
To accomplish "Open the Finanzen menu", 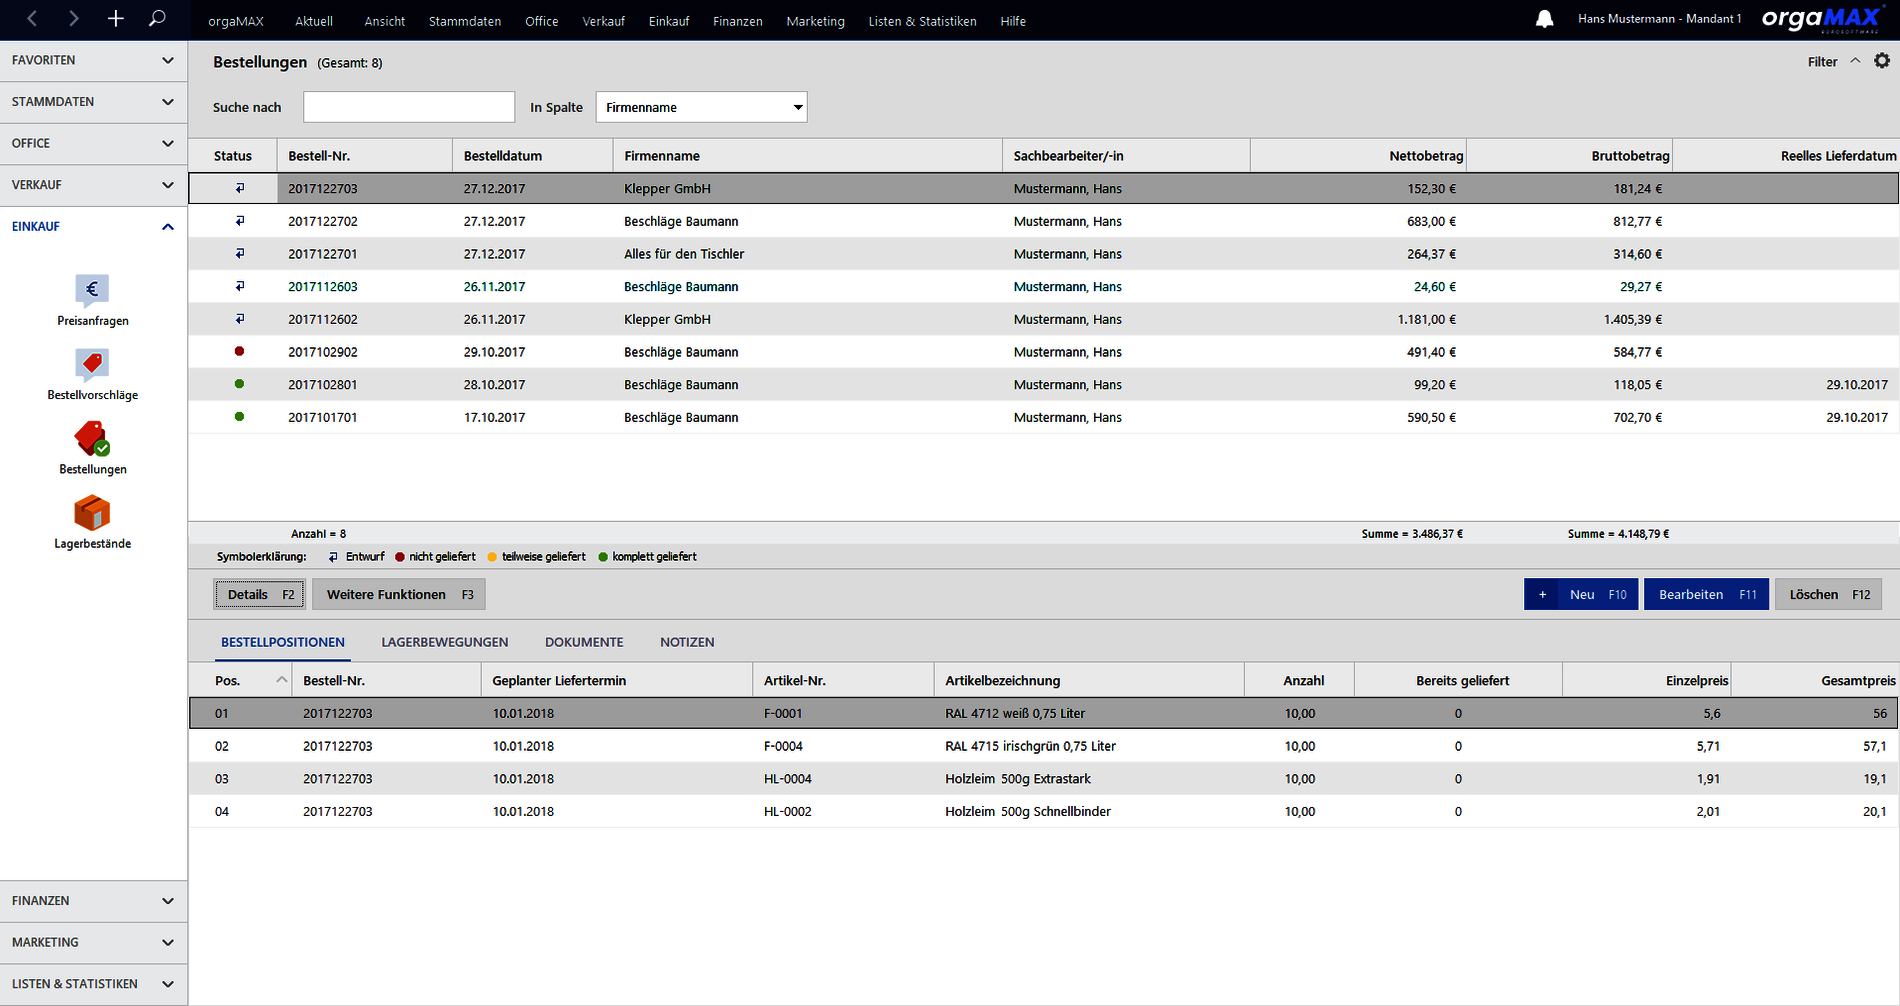I will [738, 21].
